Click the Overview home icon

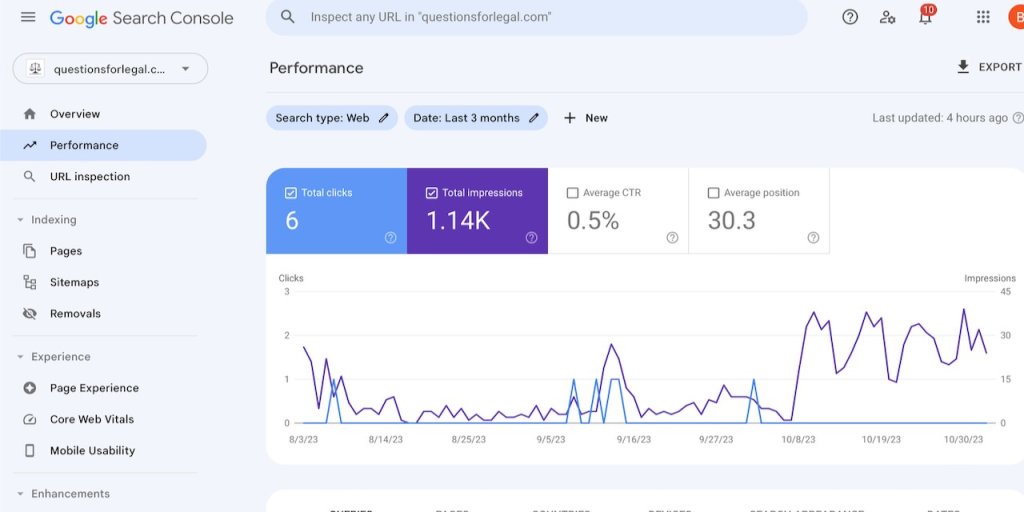(x=29, y=114)
